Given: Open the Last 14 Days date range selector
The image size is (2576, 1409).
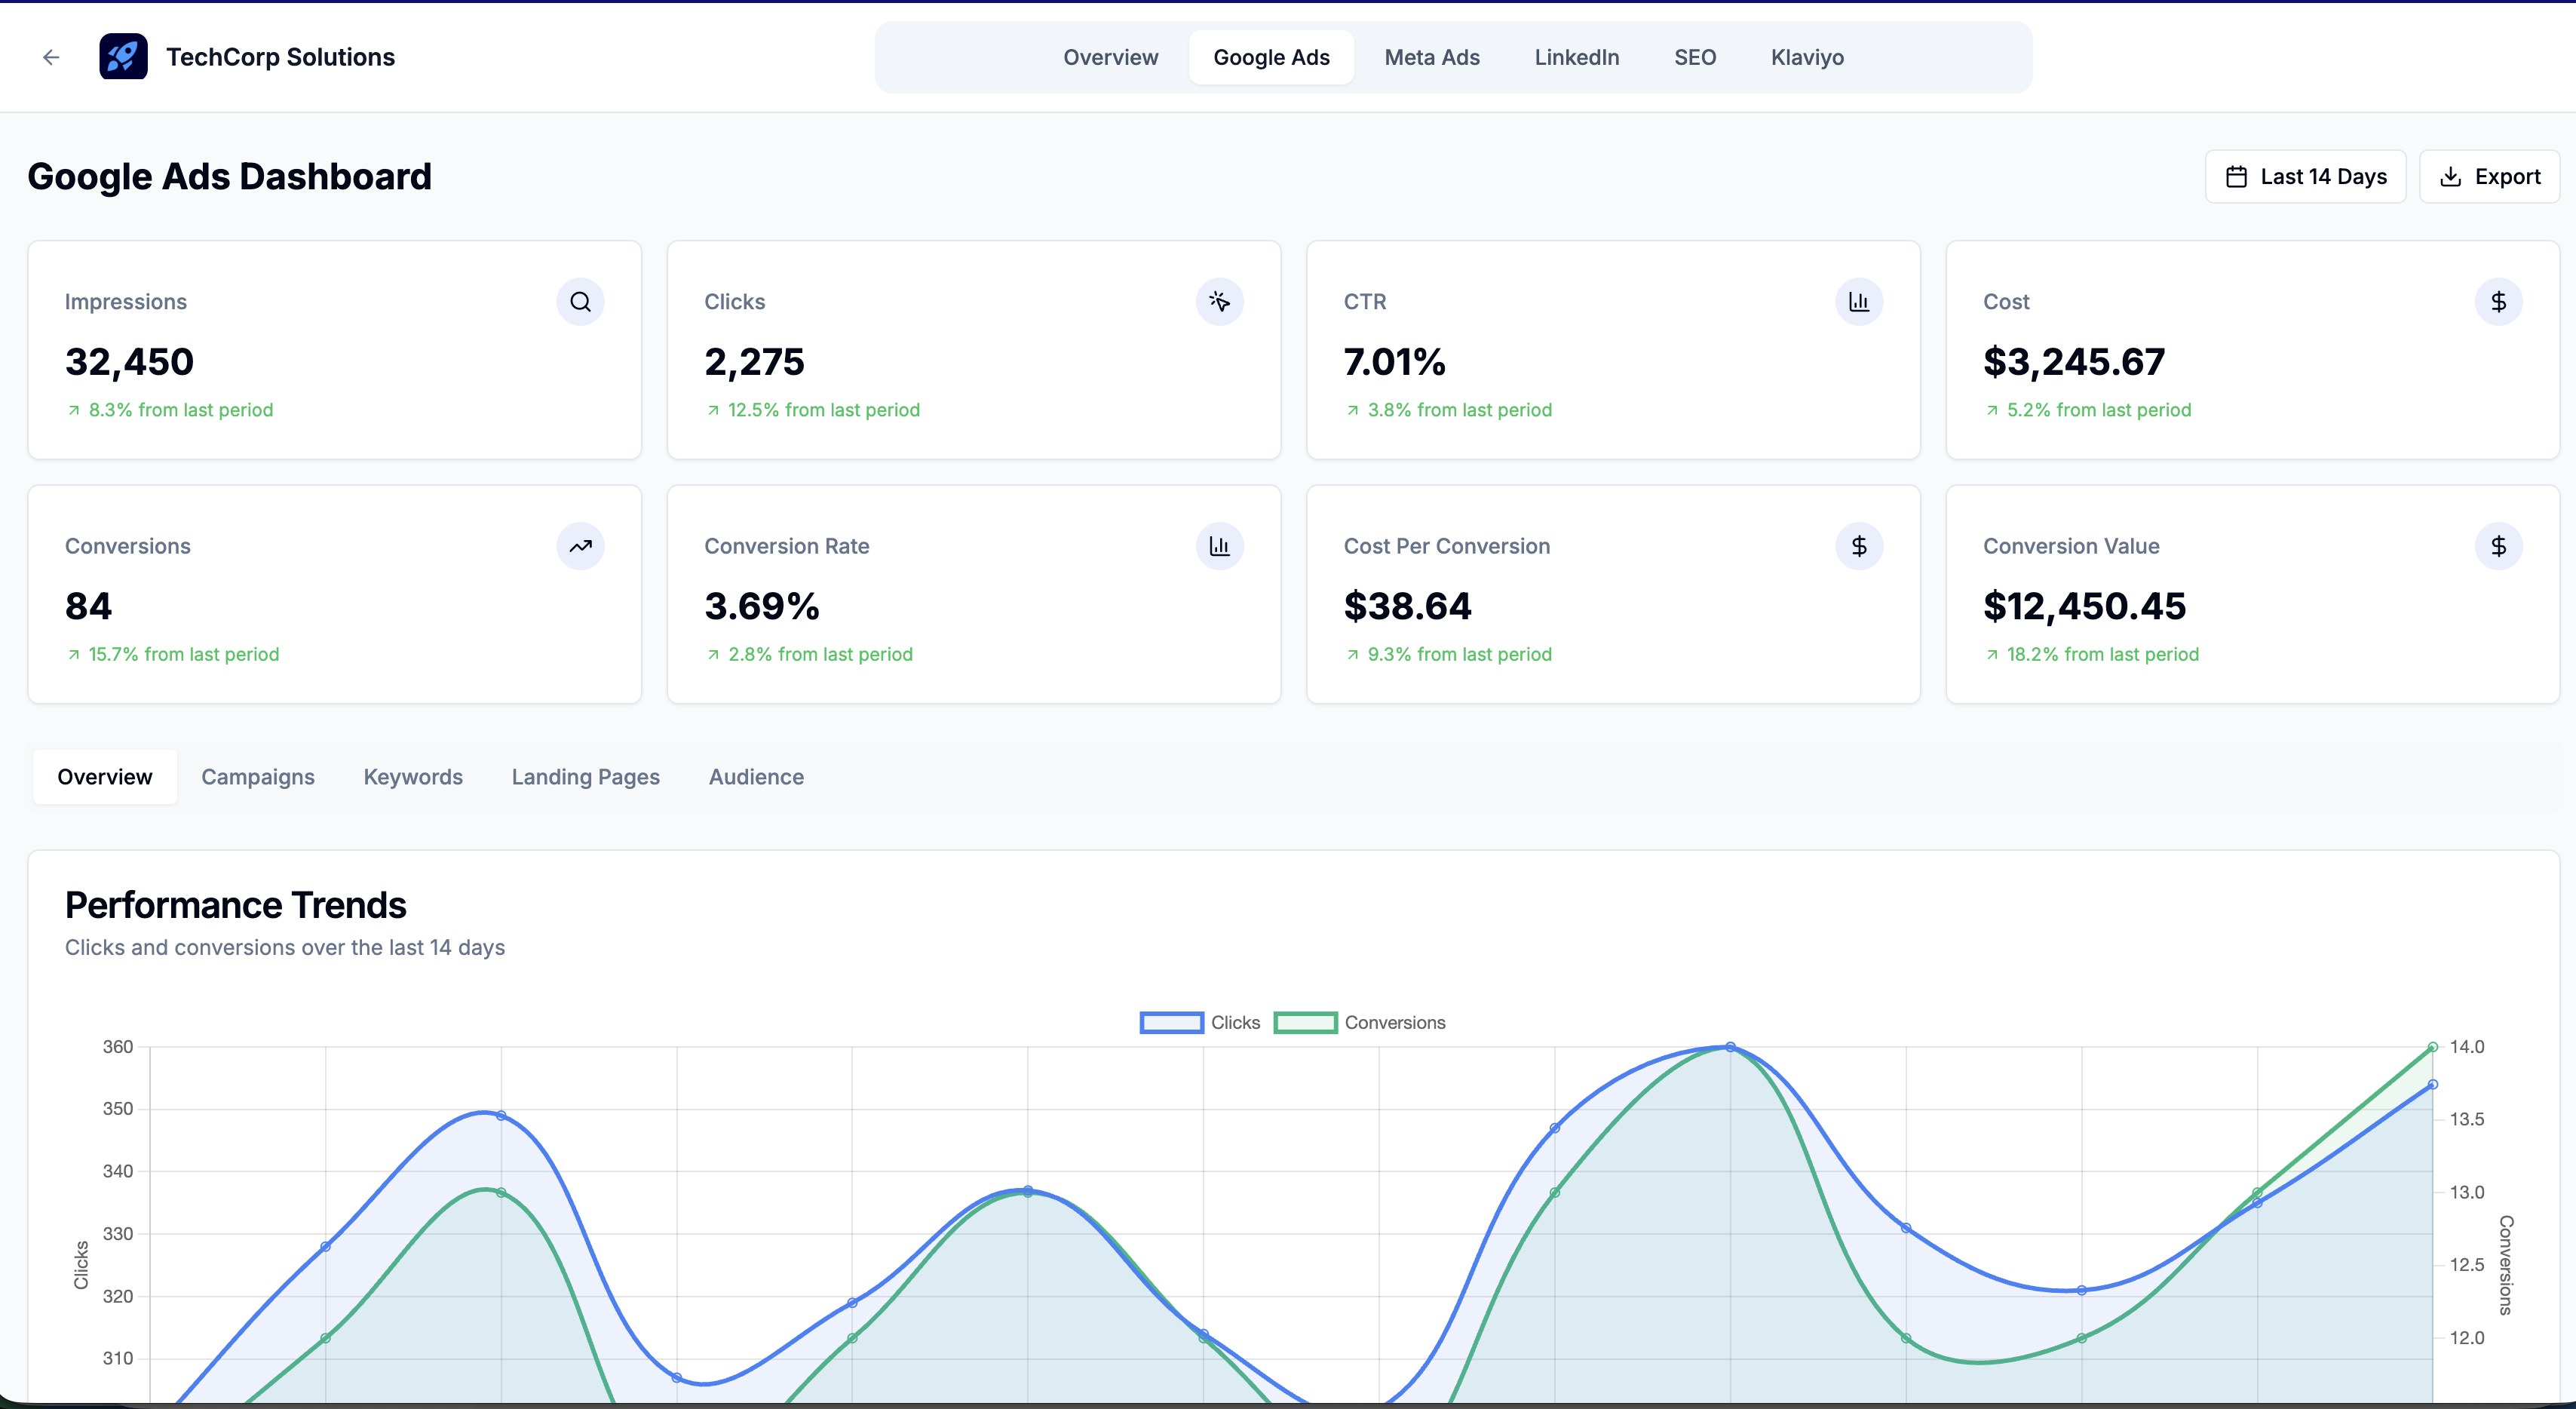Looking at the screenshot, I should coord(2305,176).
